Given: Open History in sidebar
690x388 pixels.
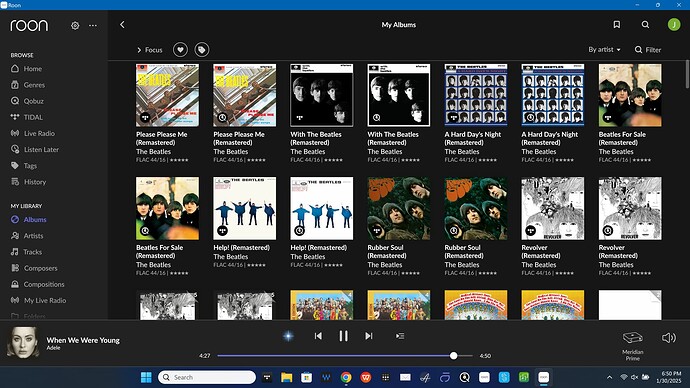Looking at the screenshot, I should [35, 182].
